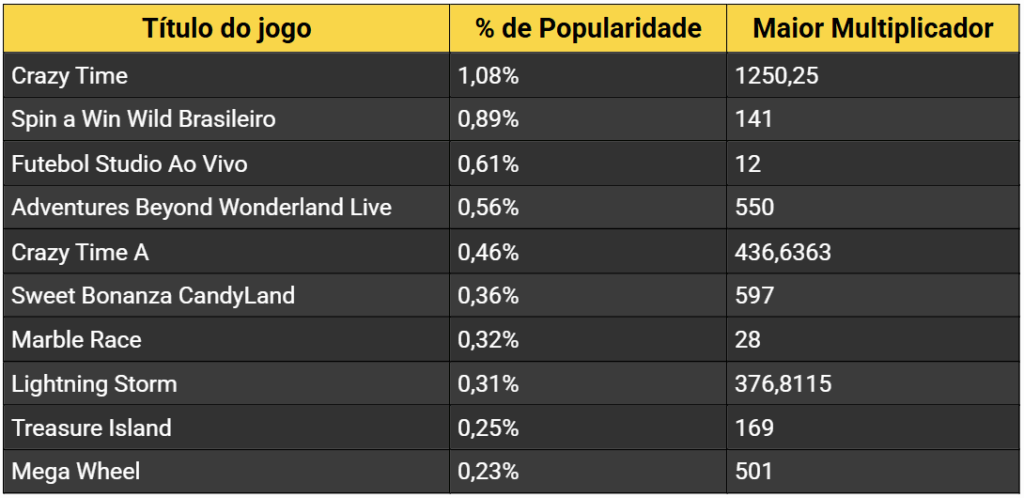Click the 597 multiplier value
The height and width of the screenshot is (498, 1024).
click(754, 296)
